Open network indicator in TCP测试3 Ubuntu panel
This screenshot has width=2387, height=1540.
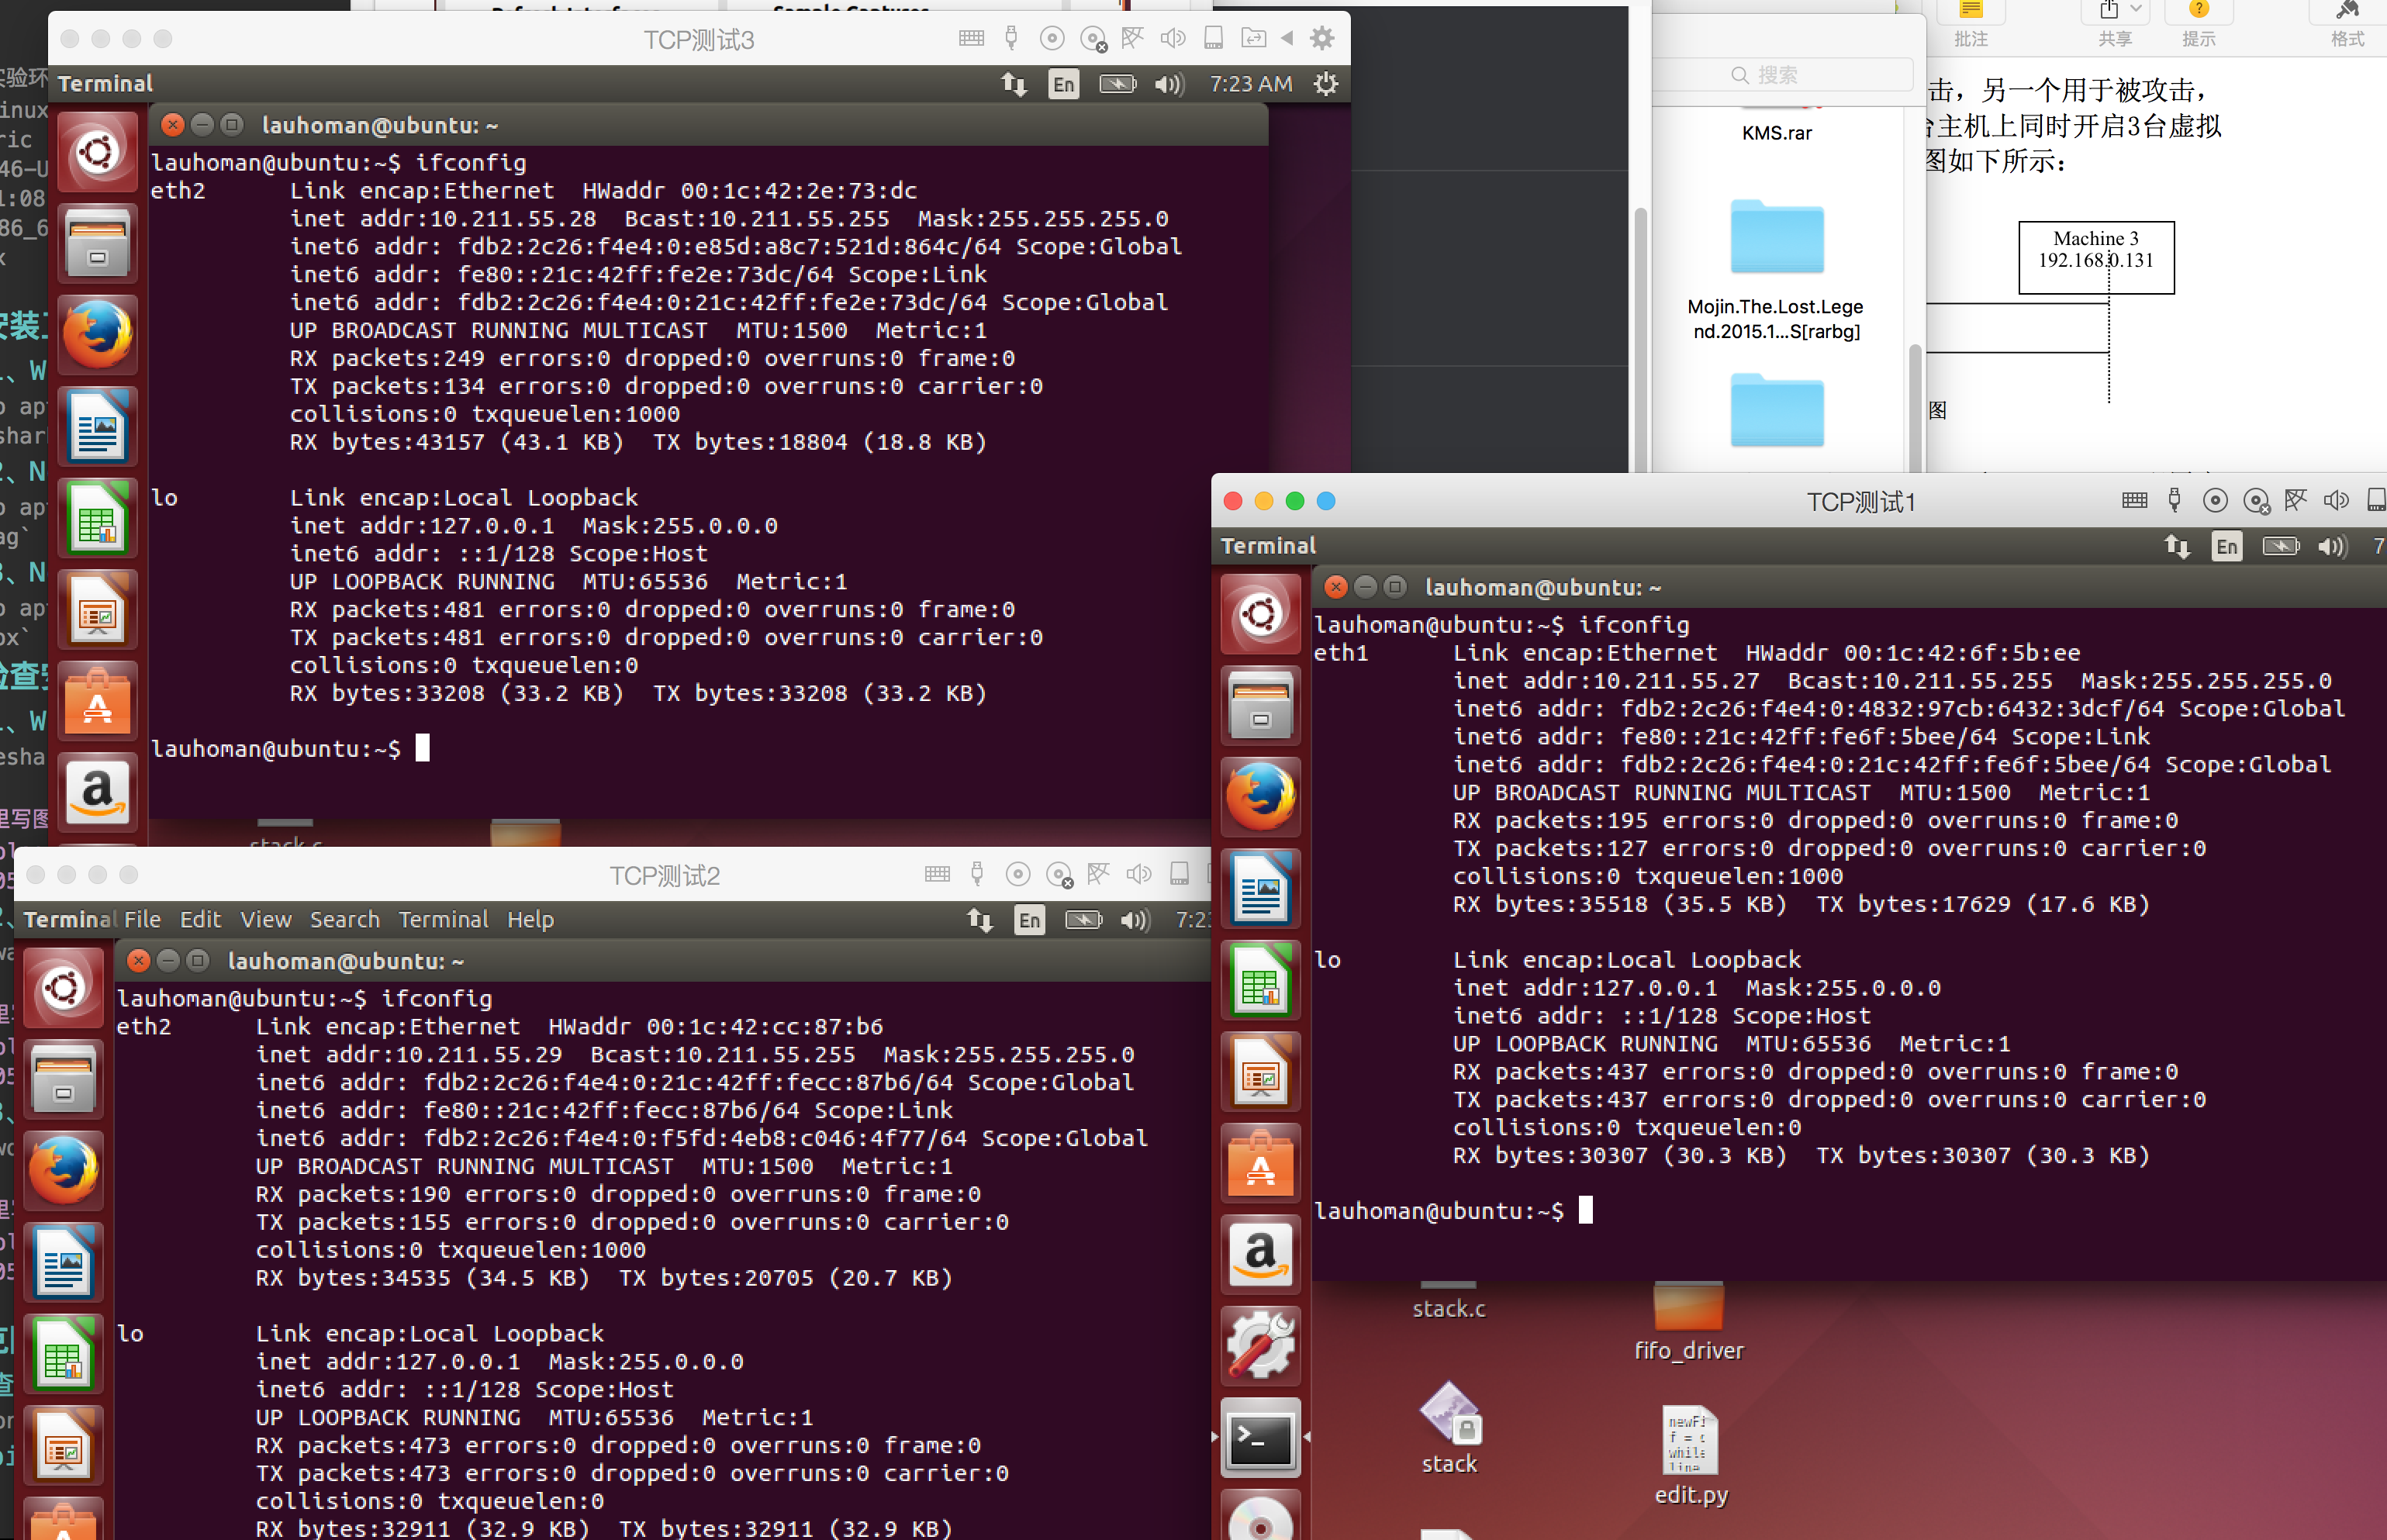tap(1014, 84)
